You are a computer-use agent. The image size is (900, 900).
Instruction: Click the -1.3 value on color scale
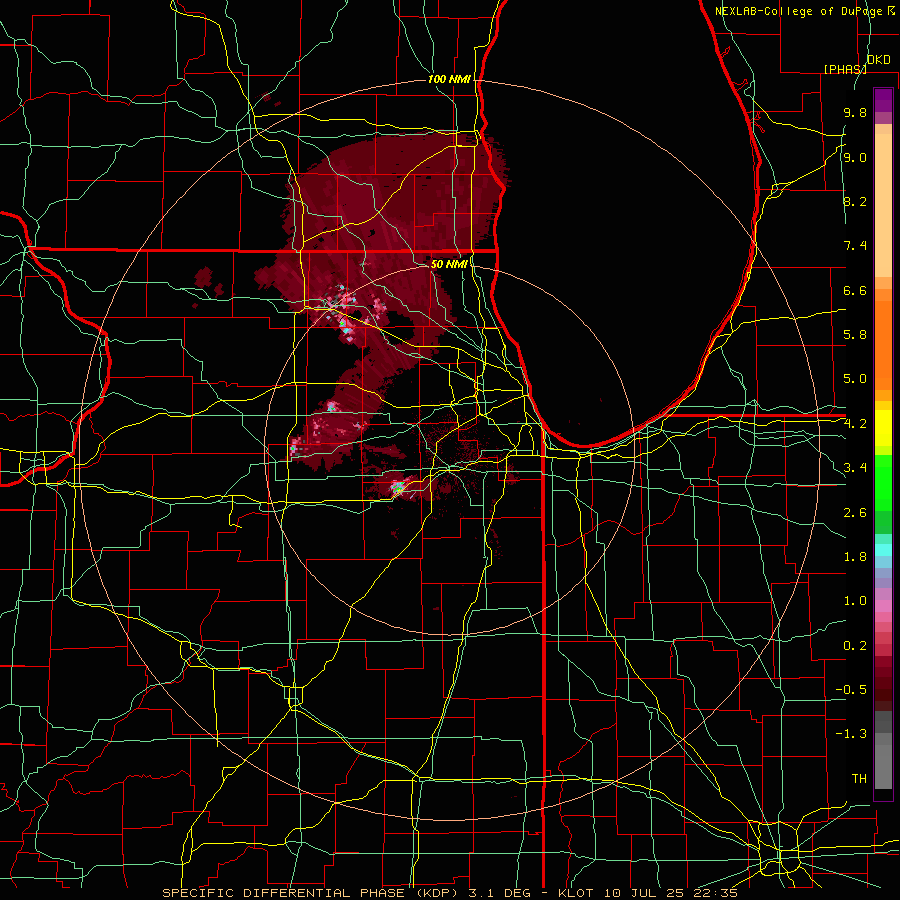[851, 734]
